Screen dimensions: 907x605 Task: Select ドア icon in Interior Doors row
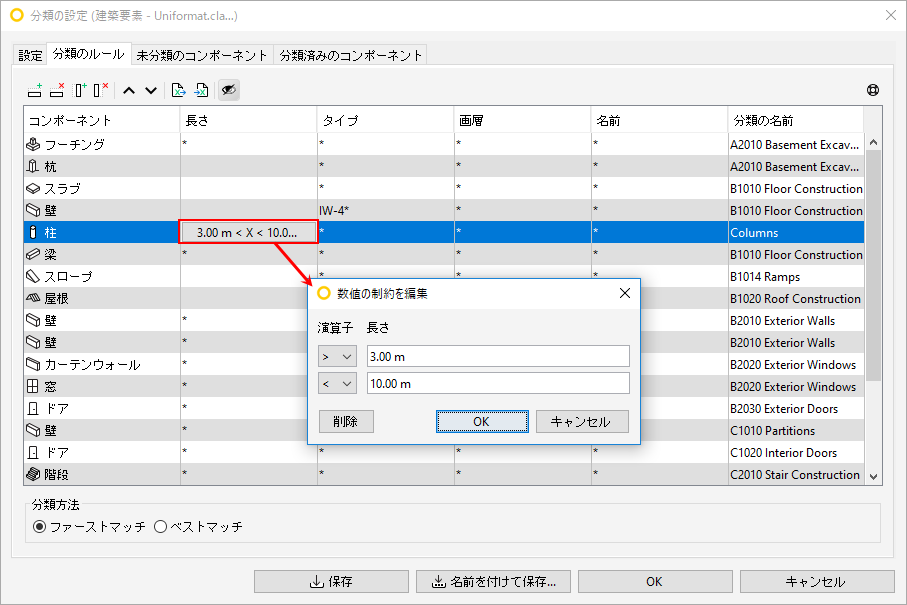33,452
